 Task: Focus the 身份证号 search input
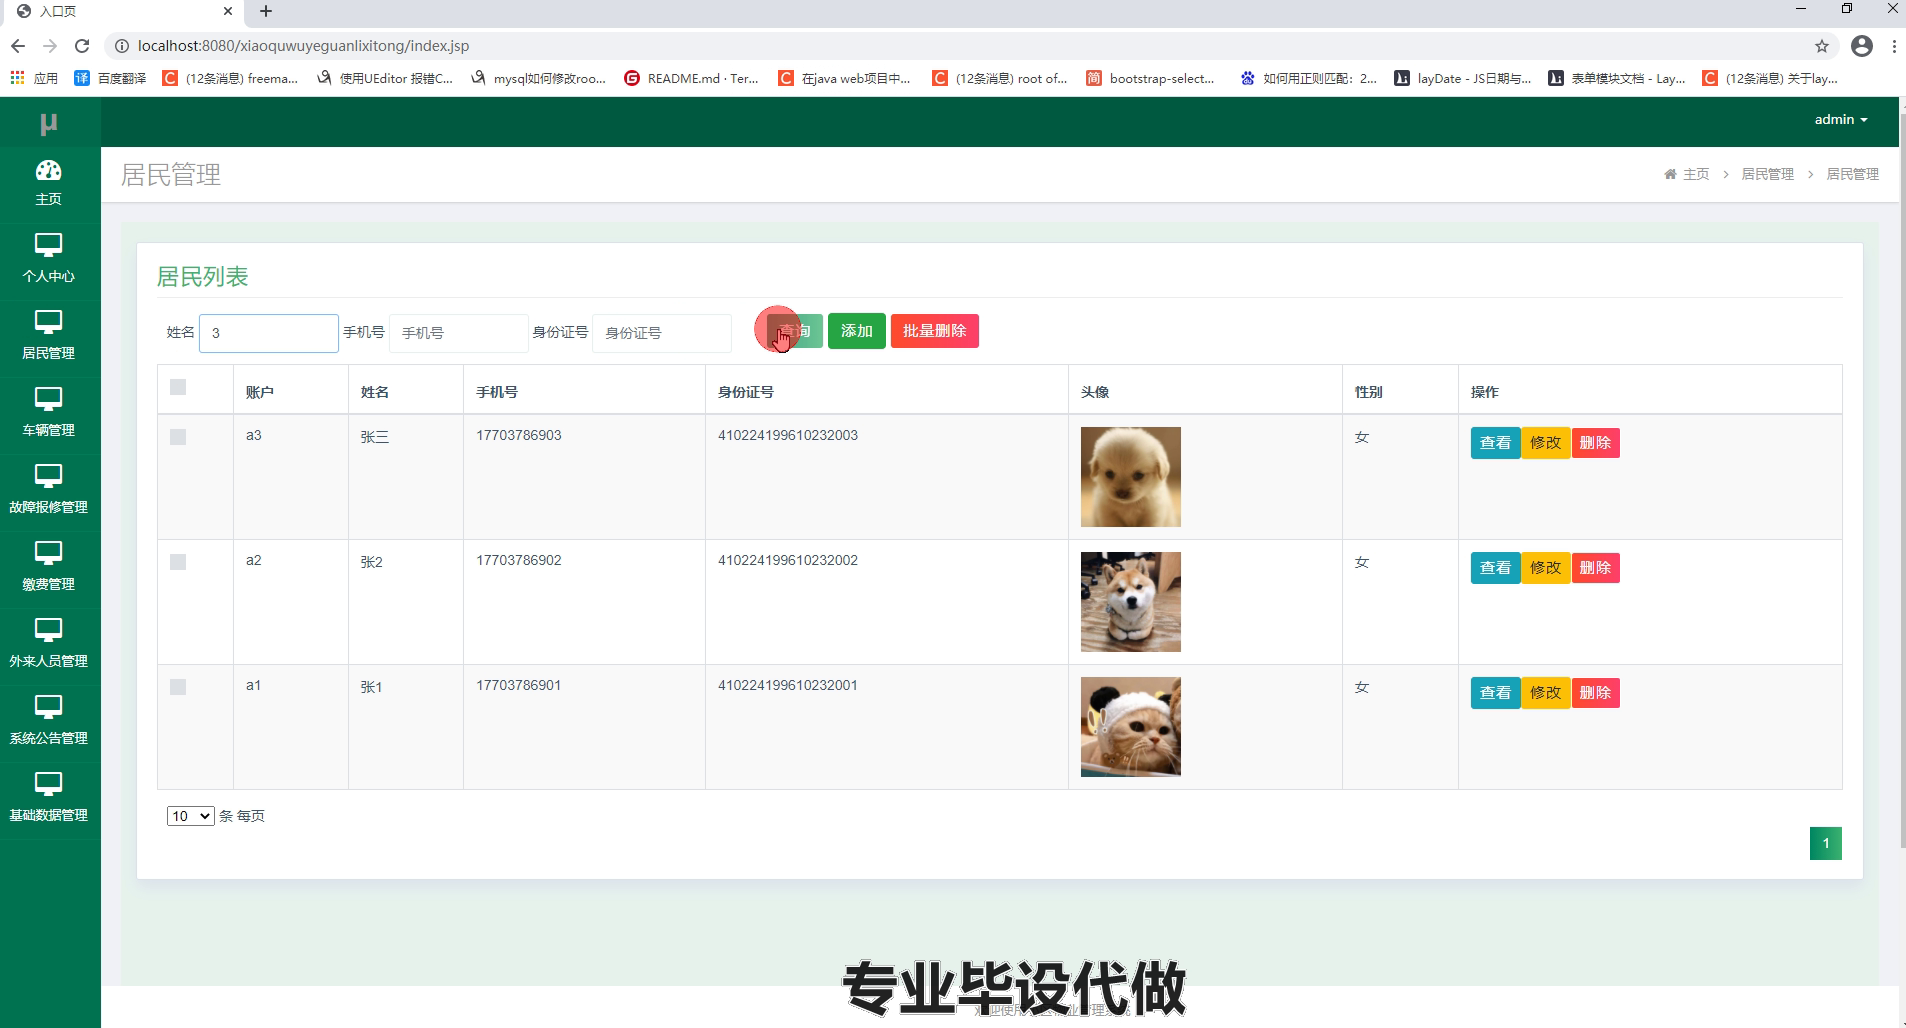662,333
